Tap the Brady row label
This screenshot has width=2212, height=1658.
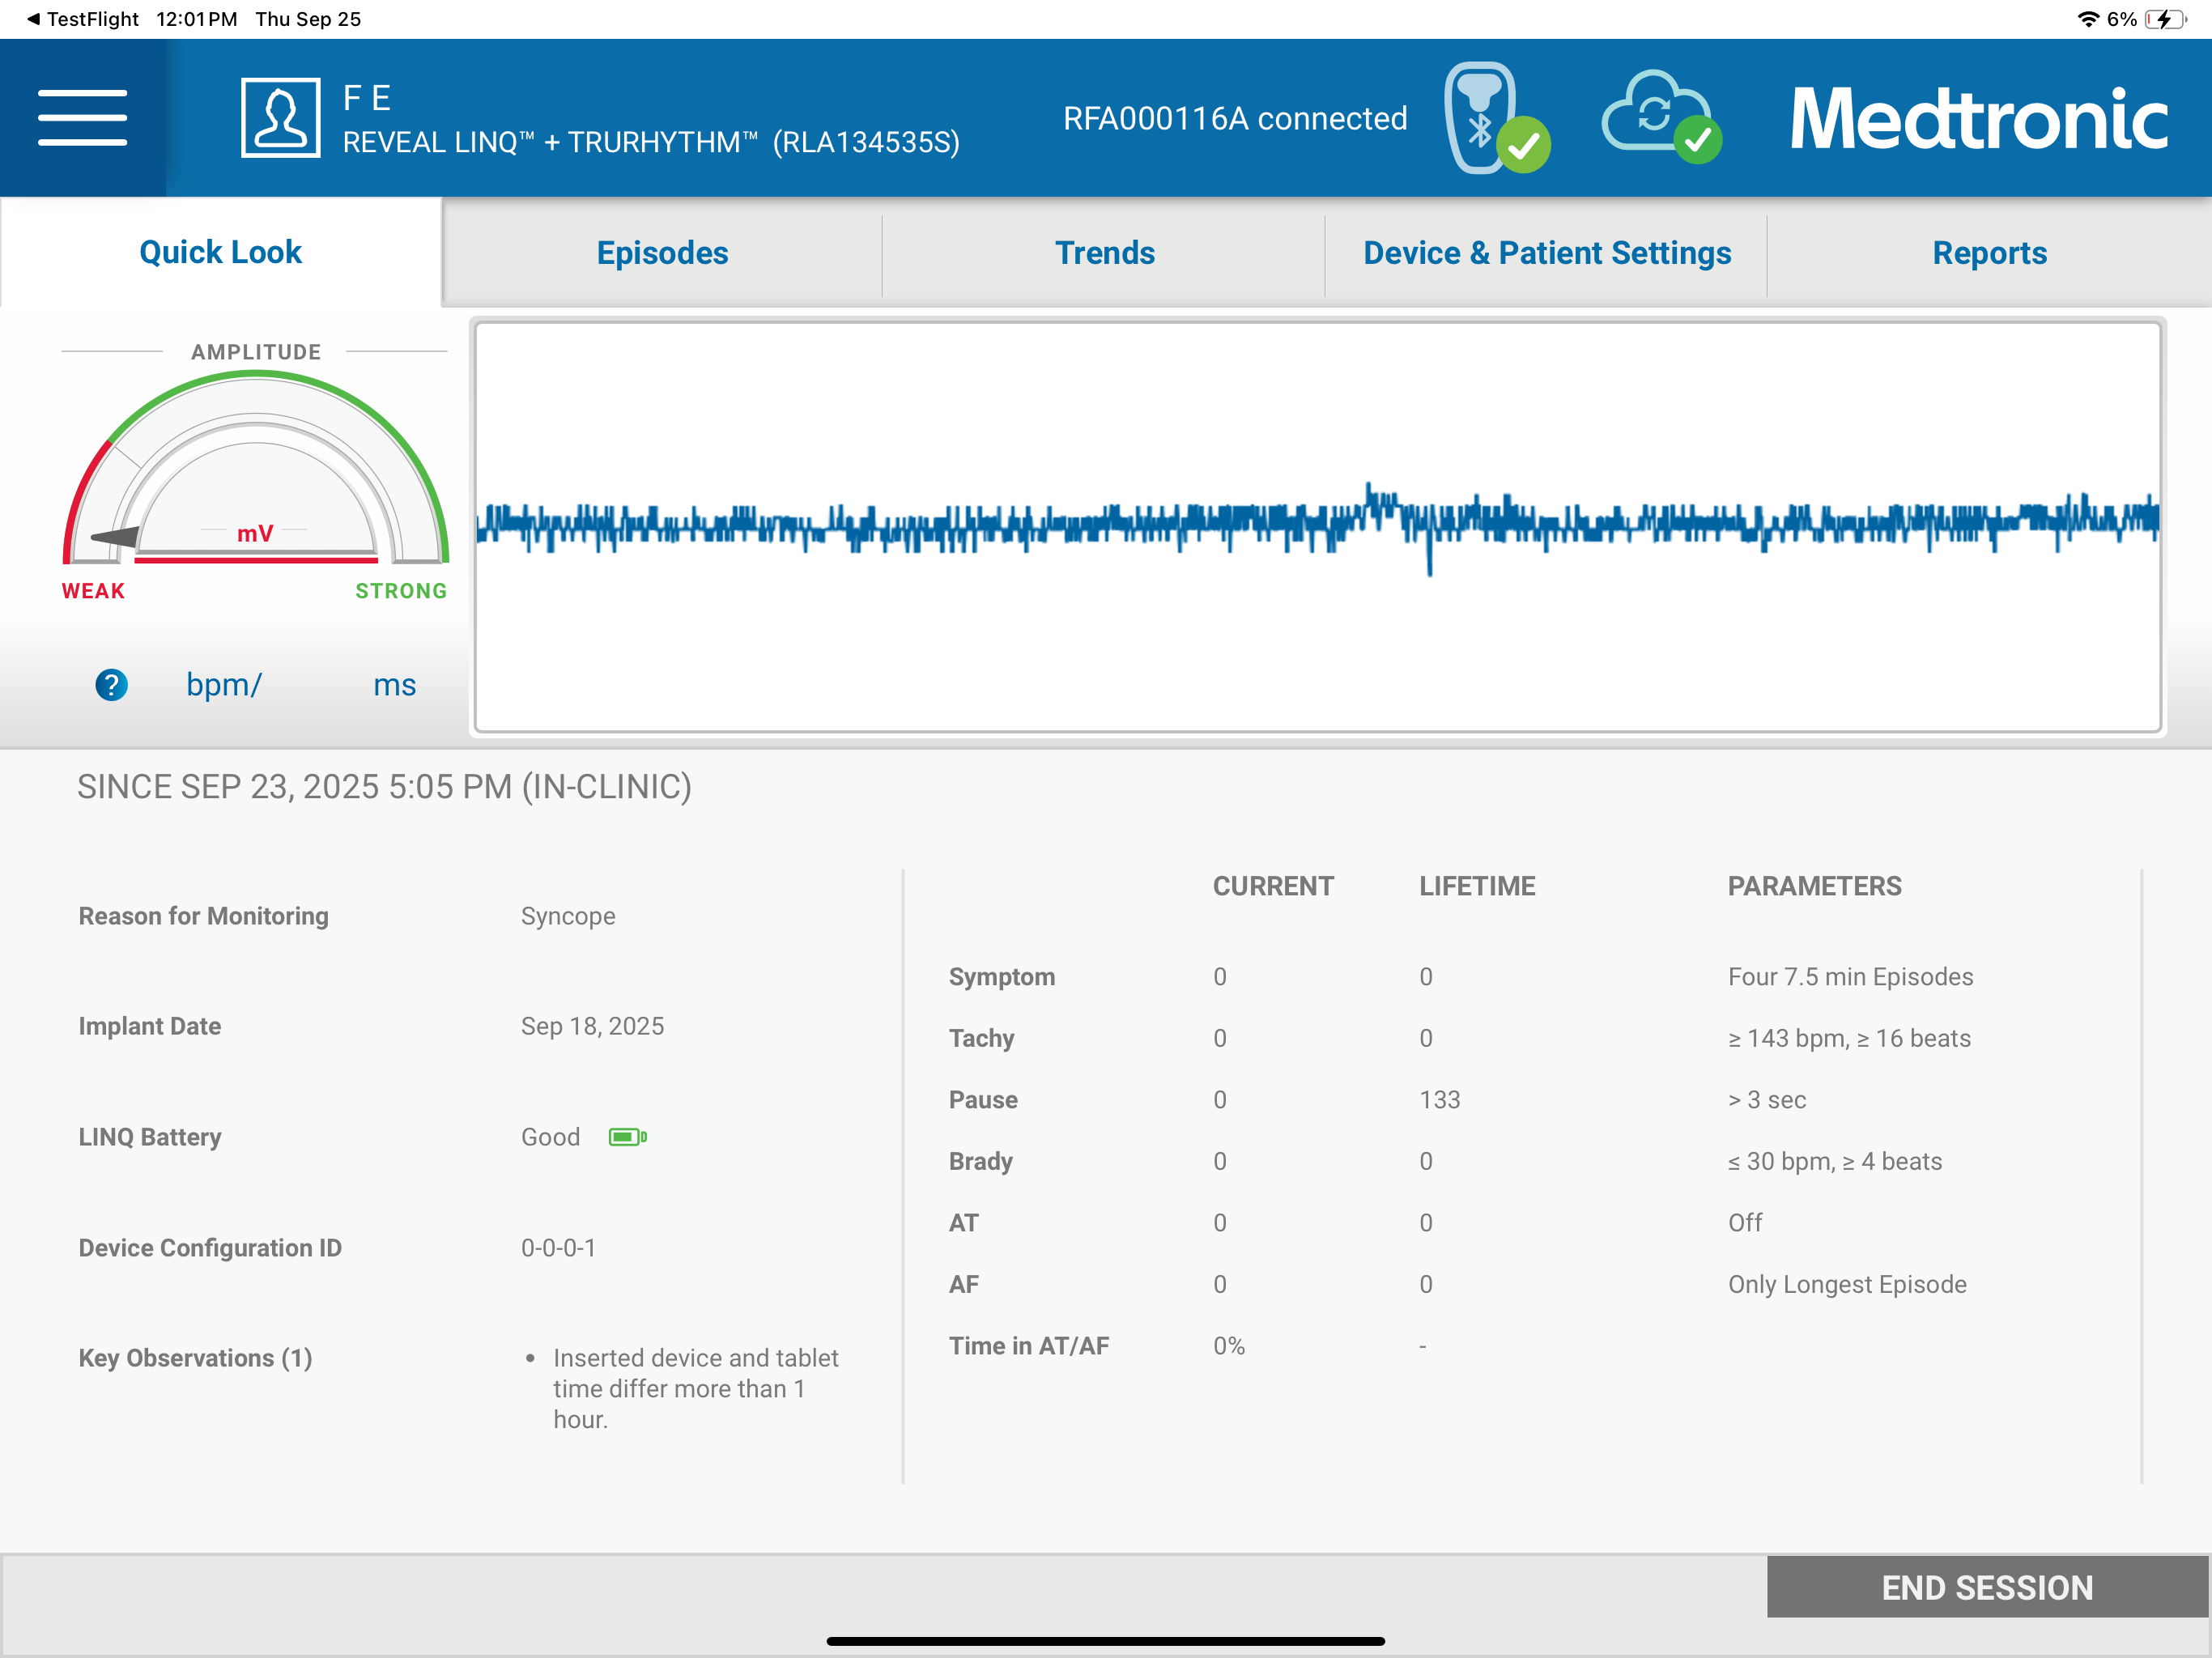(x=981, y=1161)
